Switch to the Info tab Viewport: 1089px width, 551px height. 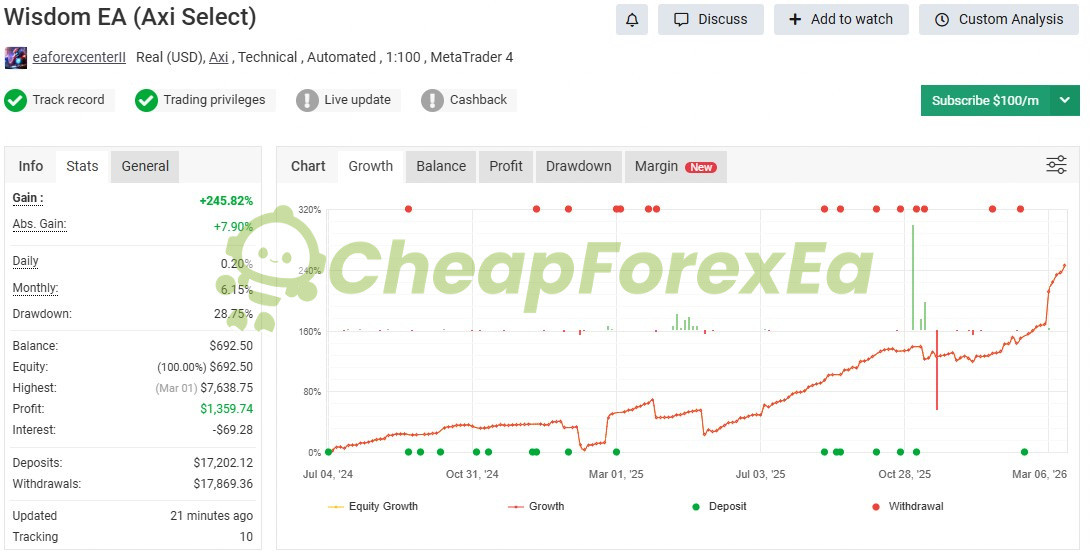31,166
